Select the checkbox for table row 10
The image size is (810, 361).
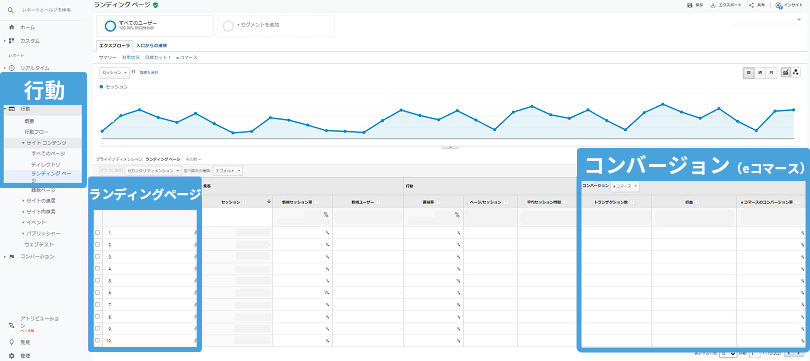[x=98, y=340]
